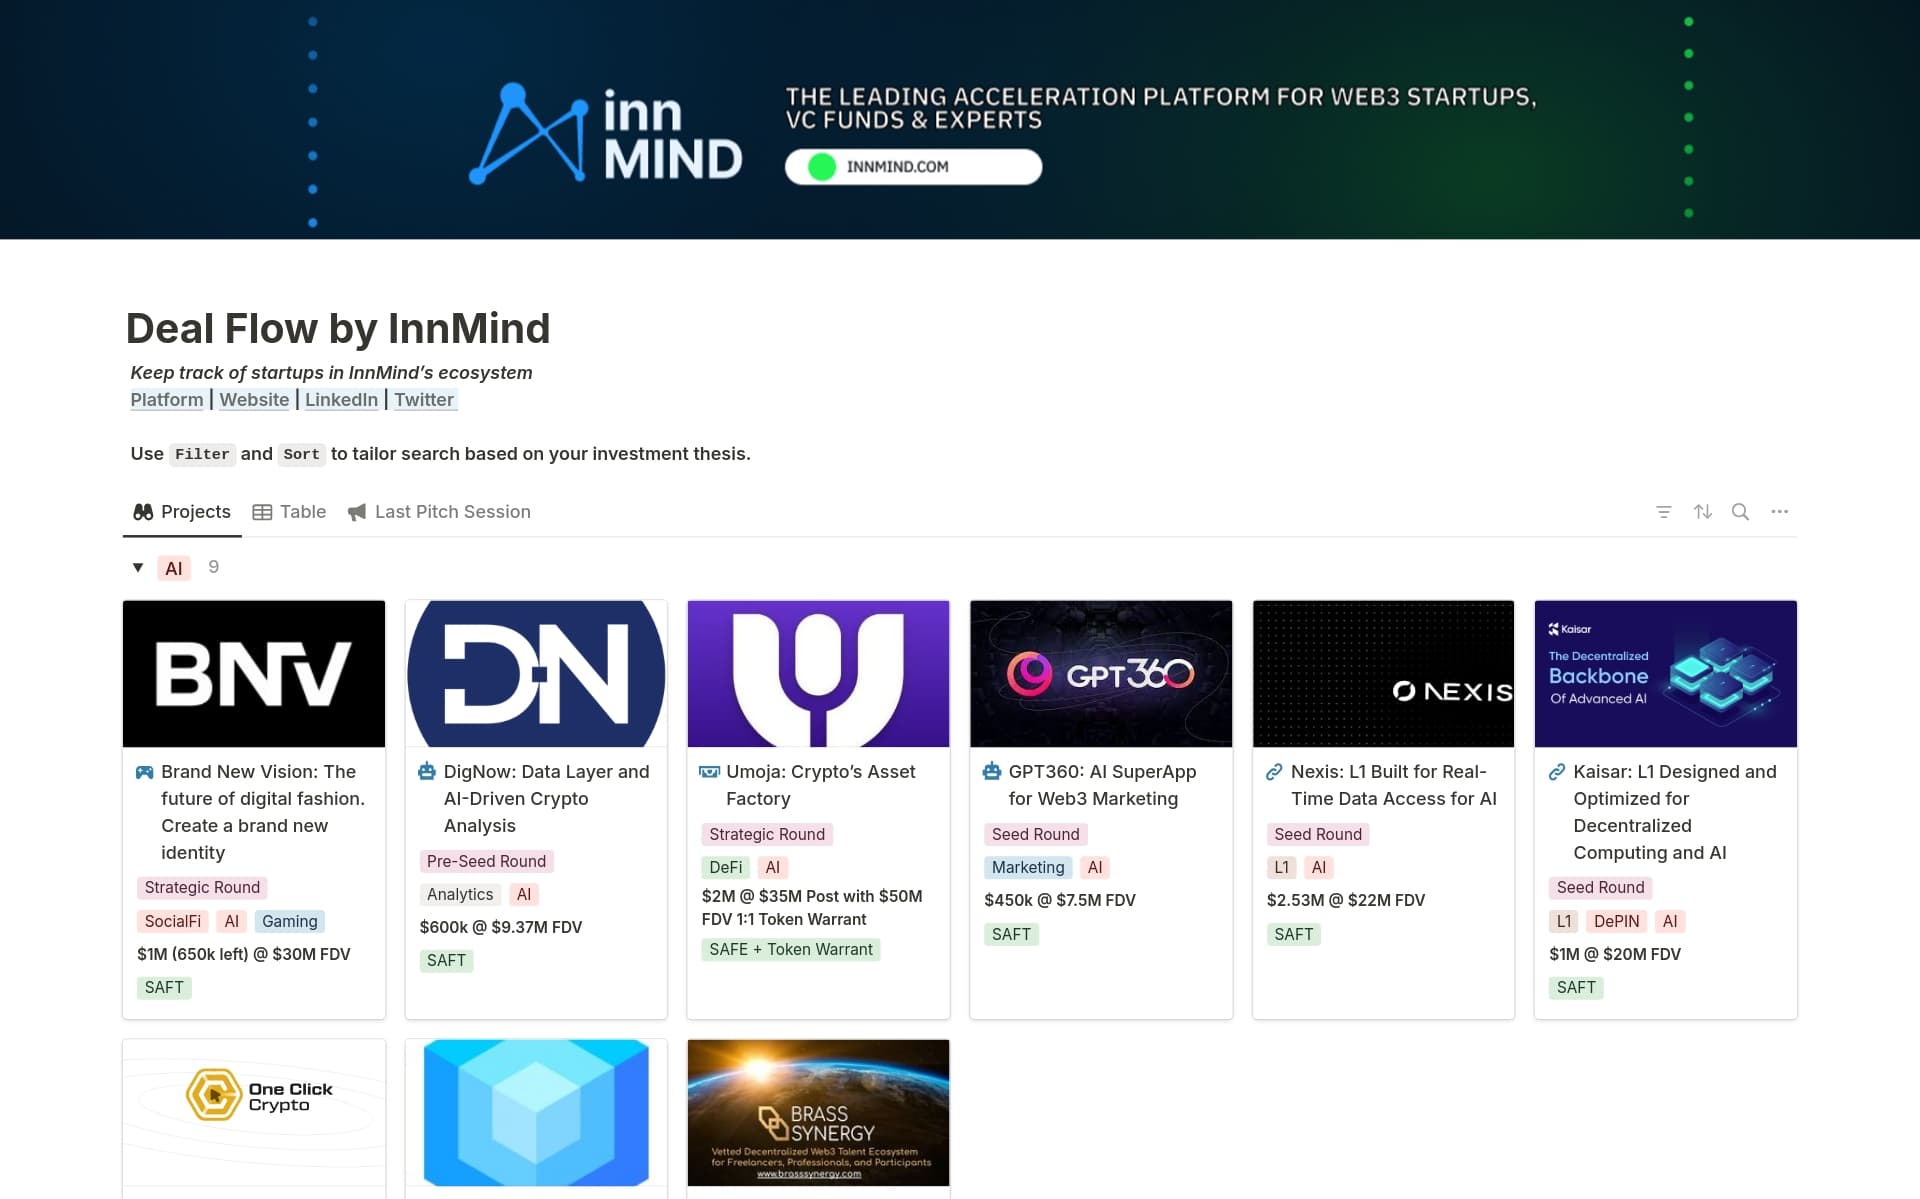The image size is (1920, 1199).
Task: Follow the Twitter link
Action: point(424,400)
